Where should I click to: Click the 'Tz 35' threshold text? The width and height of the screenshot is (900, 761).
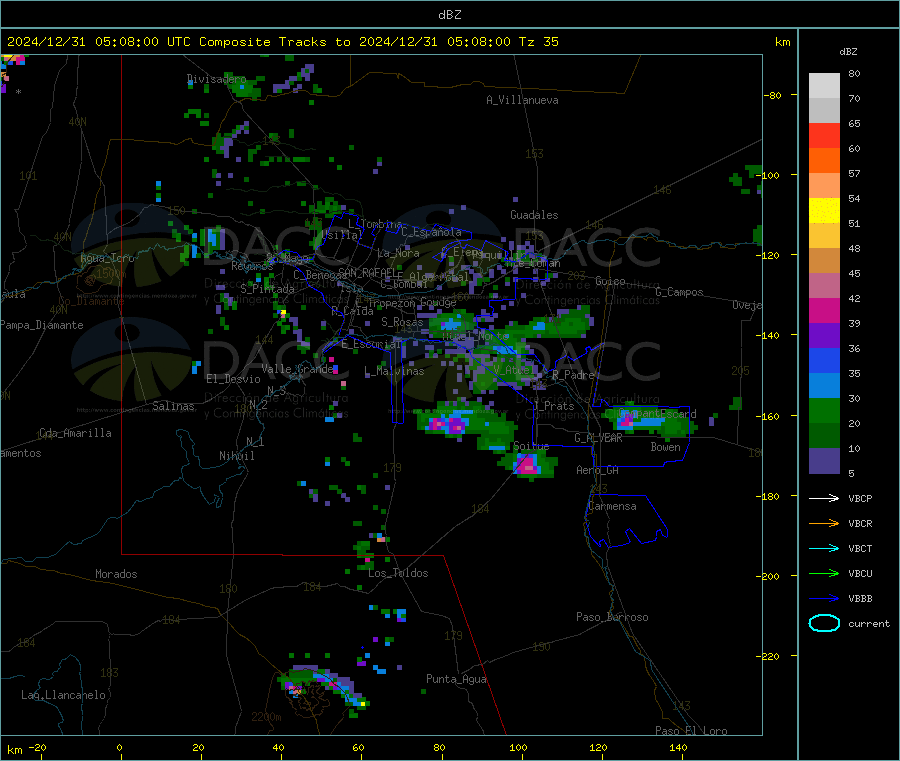click(x=538, y=42)
